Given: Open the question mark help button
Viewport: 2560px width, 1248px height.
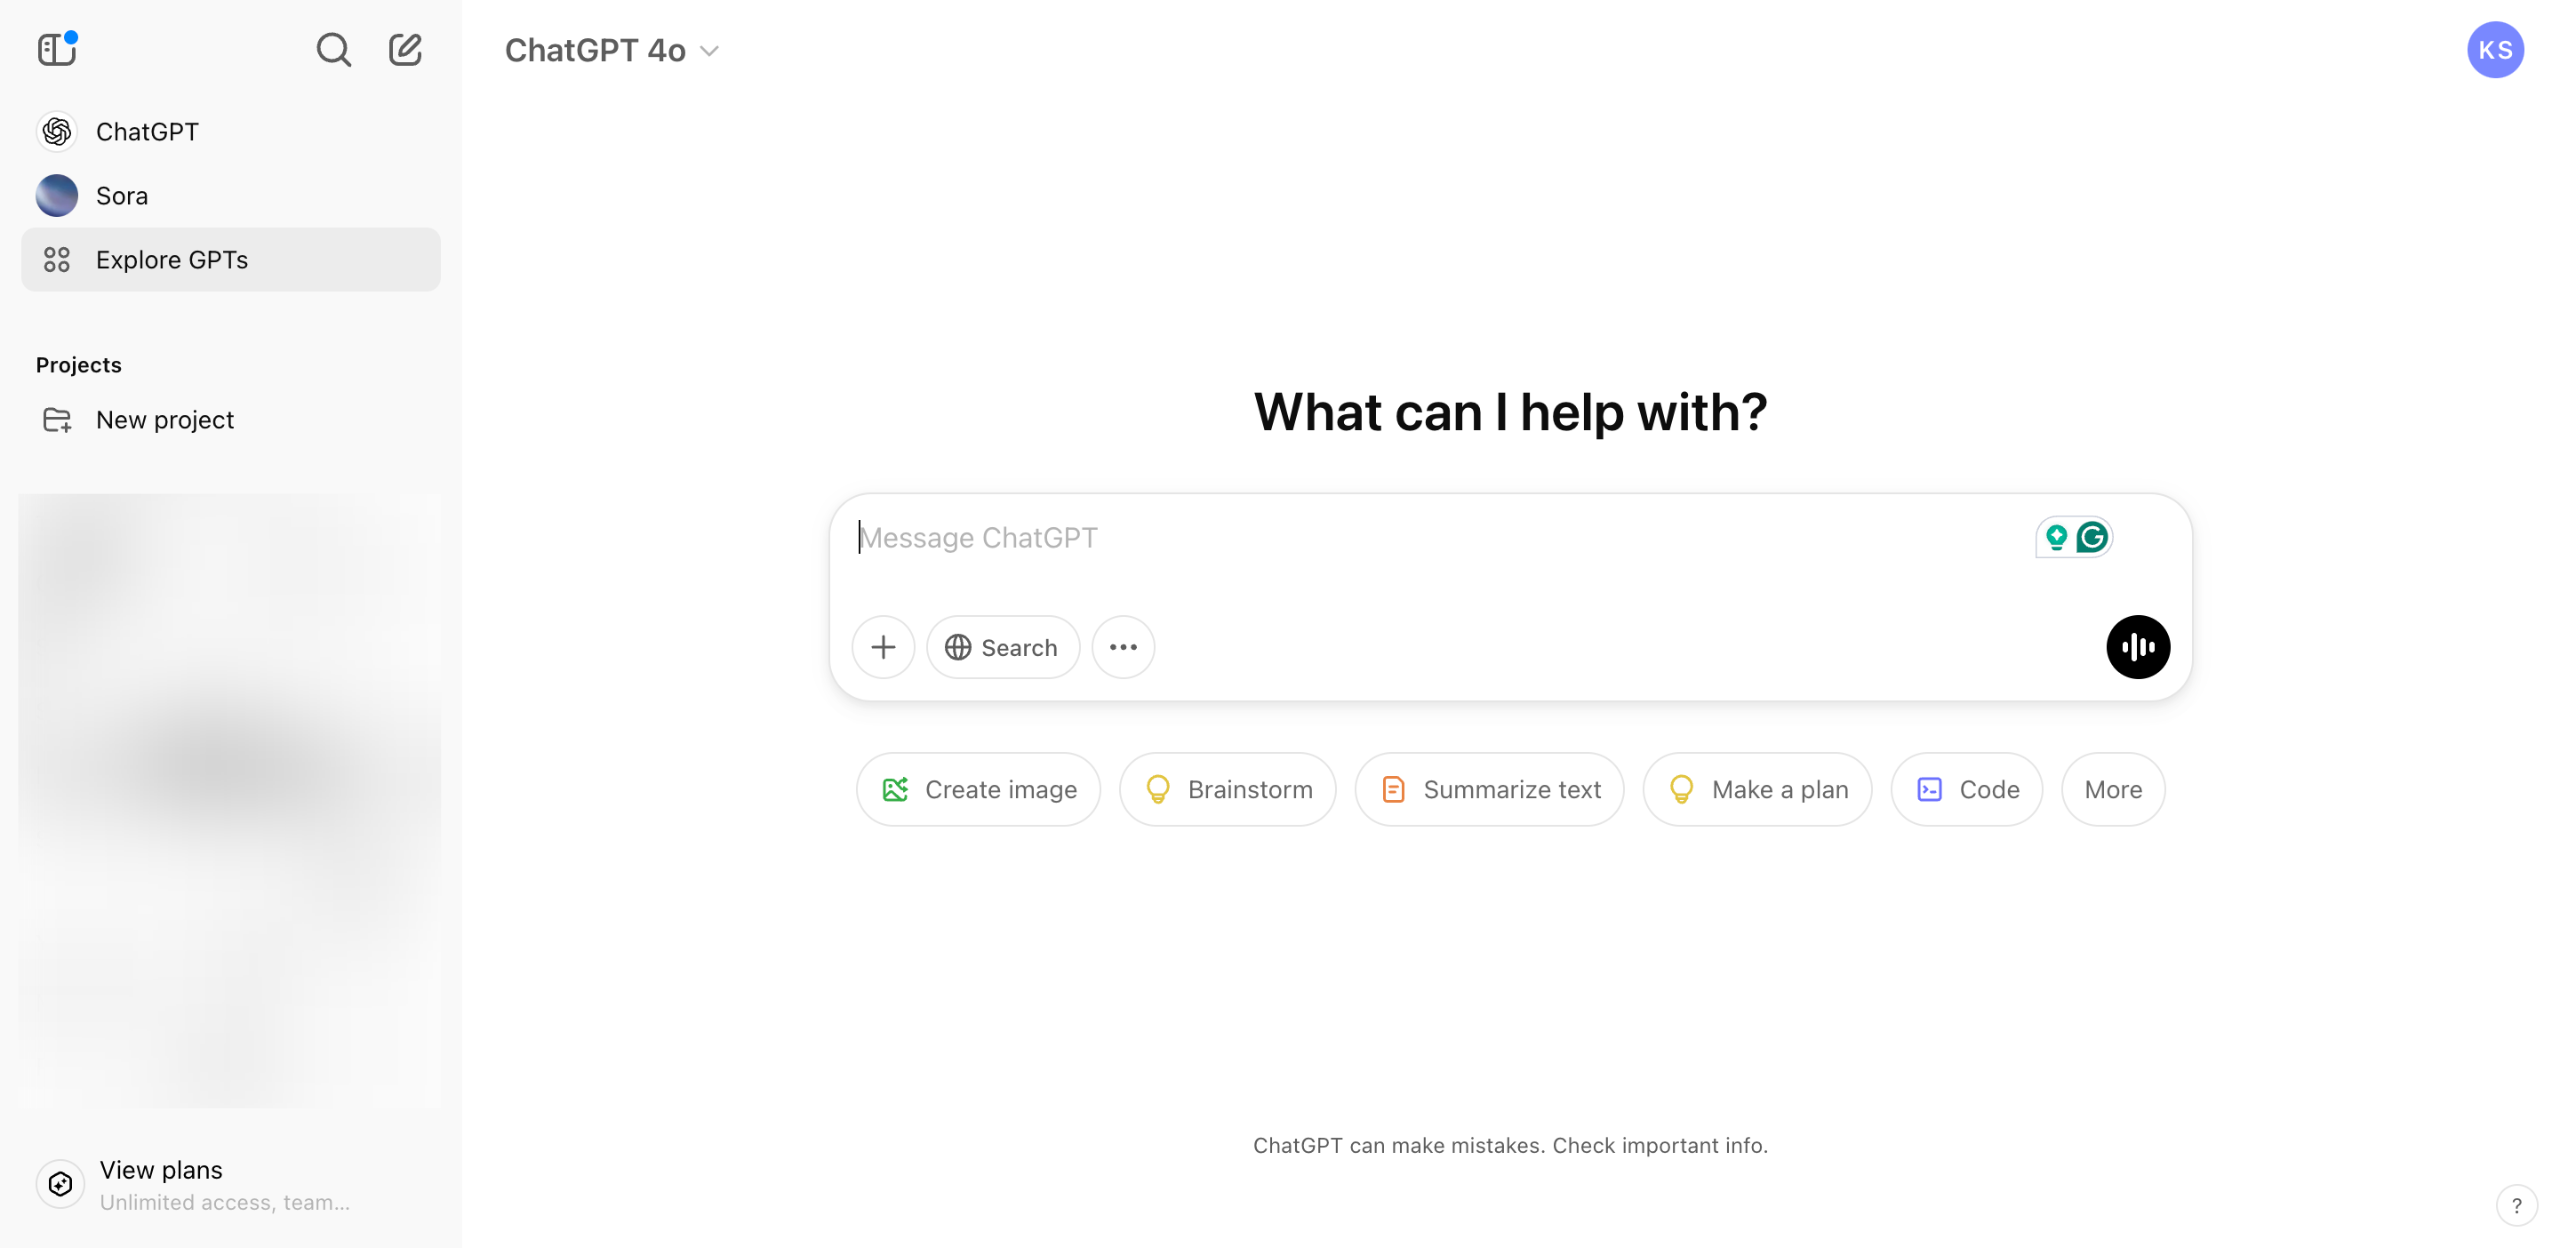Looking at the screenshot, I should tap(2516, 1205).
